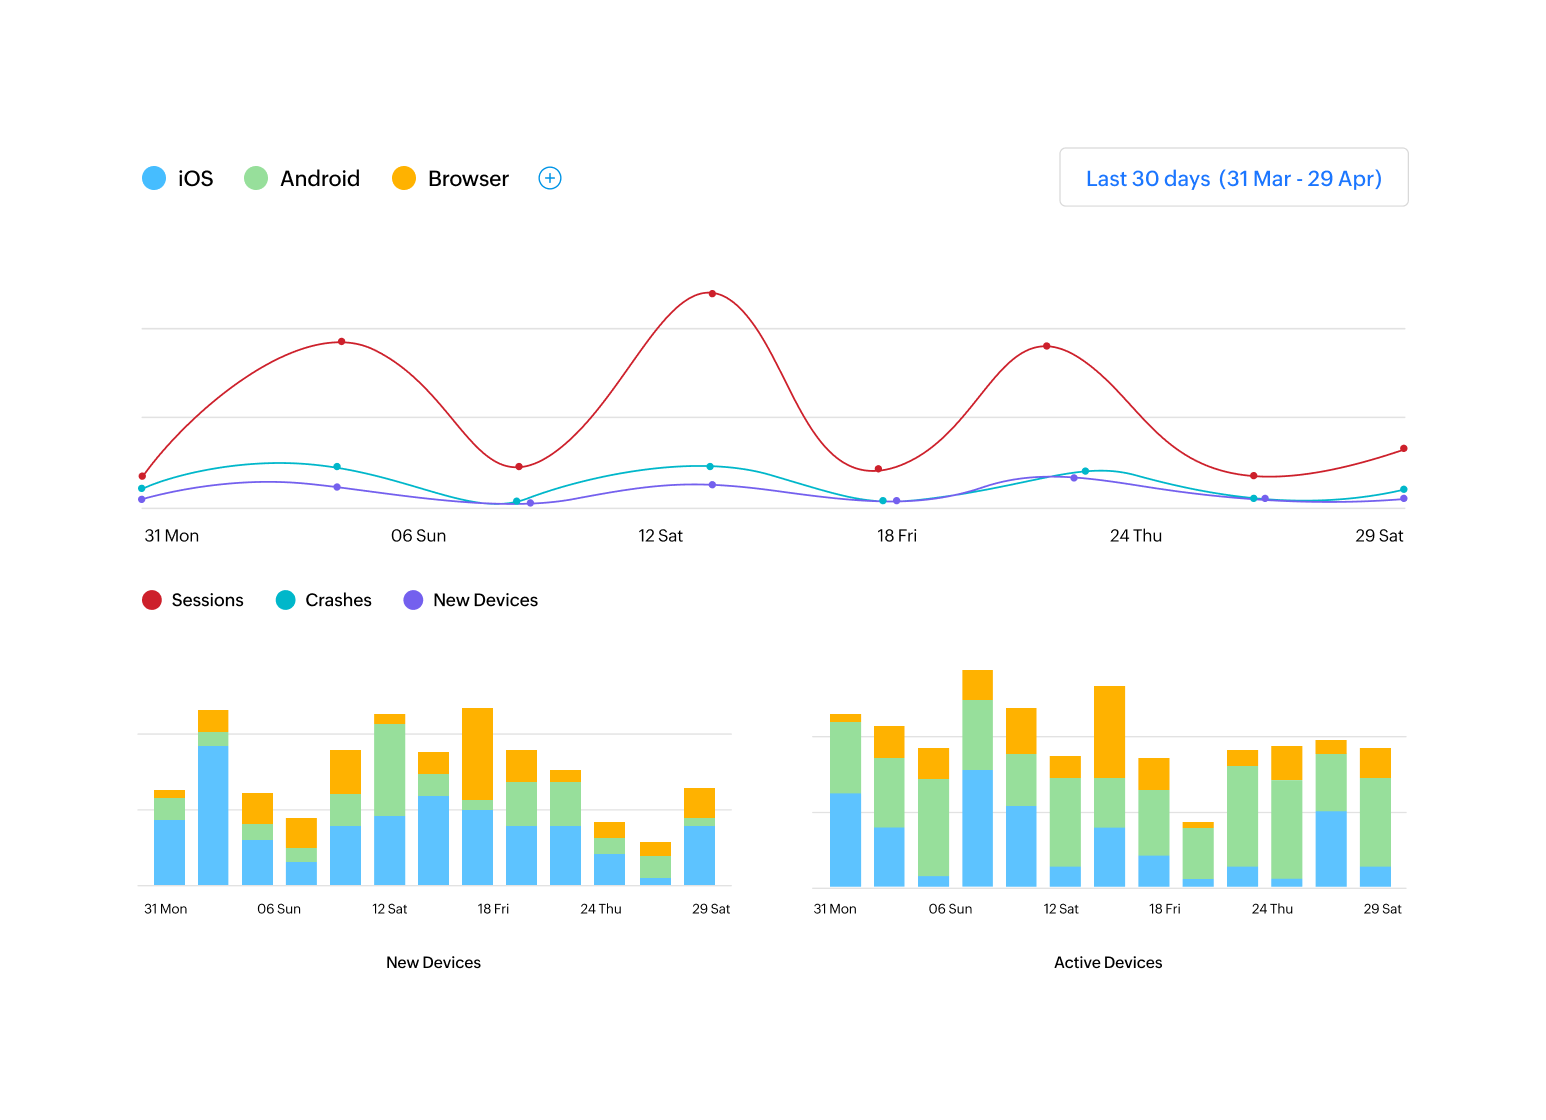Toggle the iOS platform legend circle
The width and height of the screenshot is (1546, 1120).
(154, 178)
